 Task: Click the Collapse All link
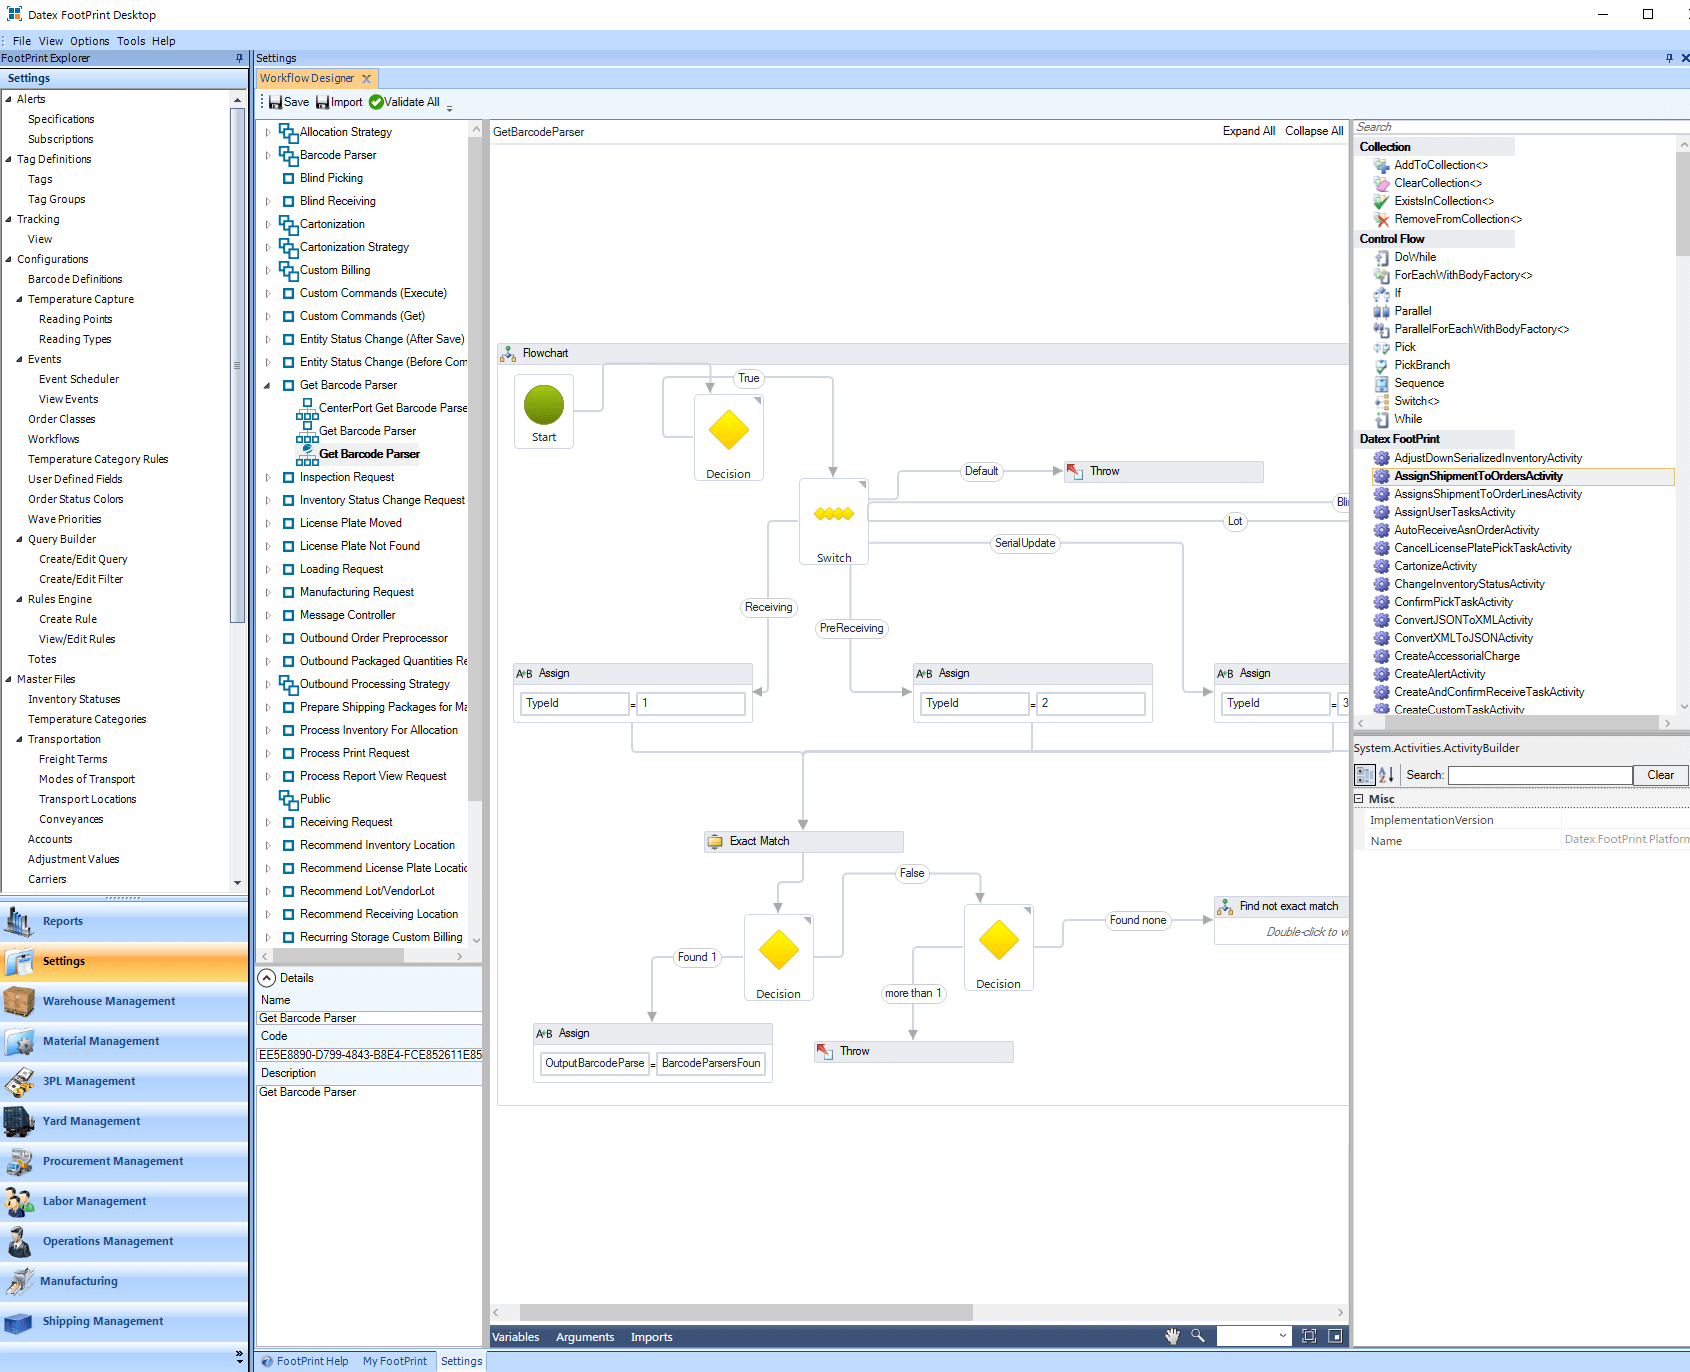1314,131
